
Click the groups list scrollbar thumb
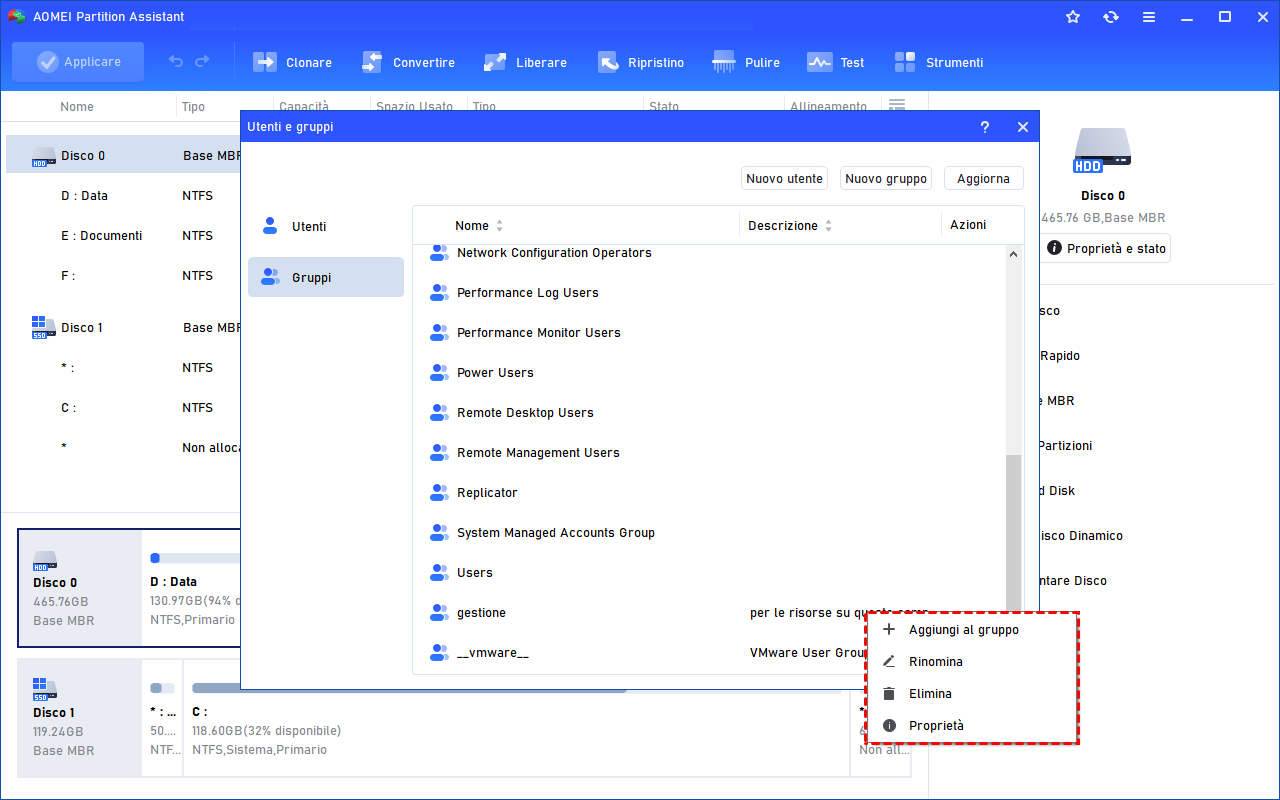pyautogui.click(x=1014, y=534)
